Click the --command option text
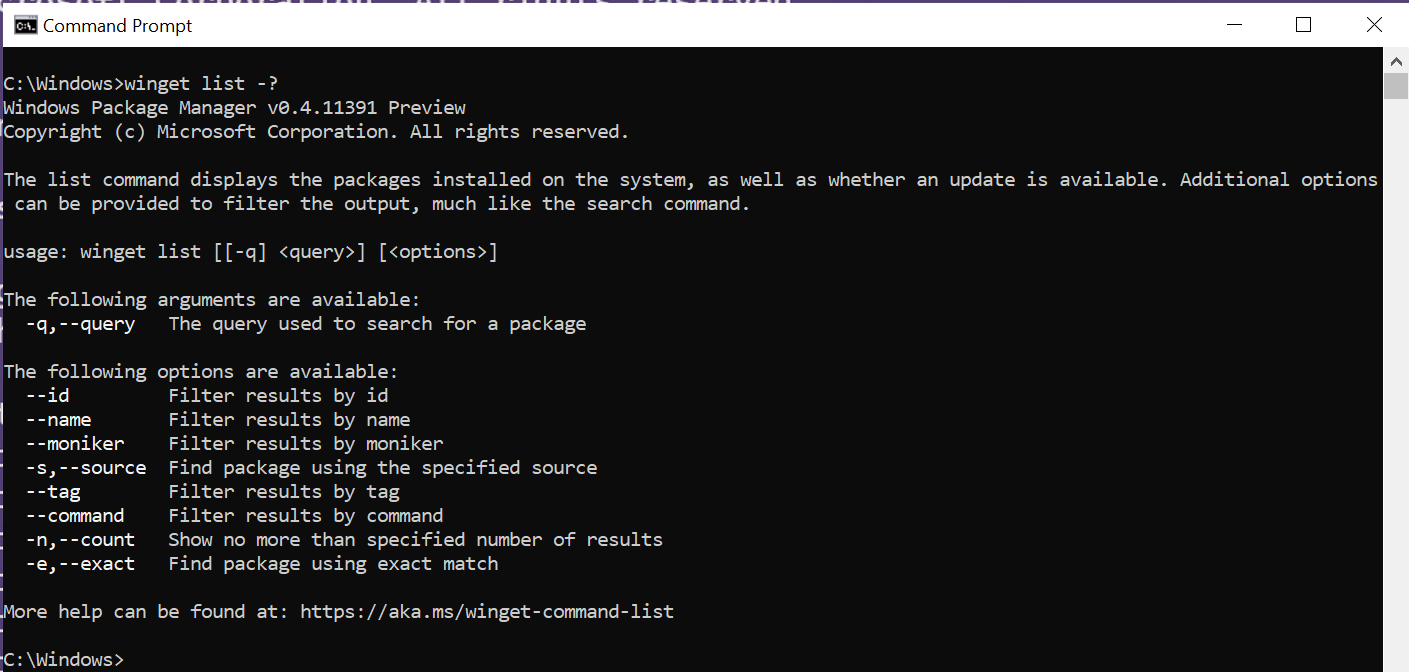1409x672 pixels. (x=75, y=515)
